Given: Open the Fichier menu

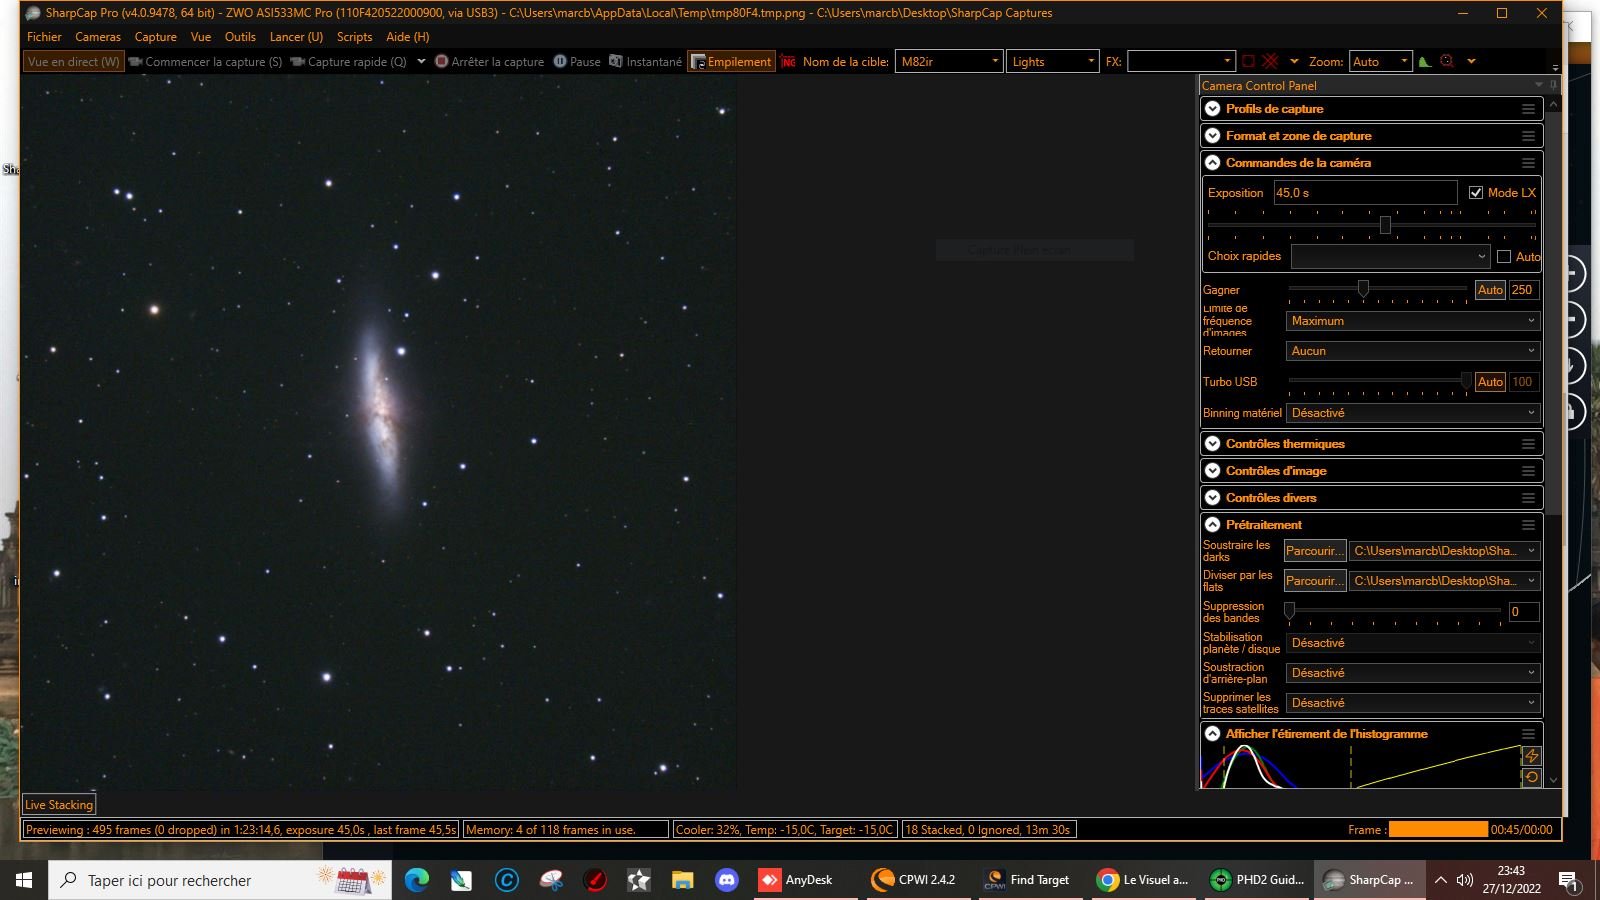Looking at the screenshot, I should tap(44, 37).
